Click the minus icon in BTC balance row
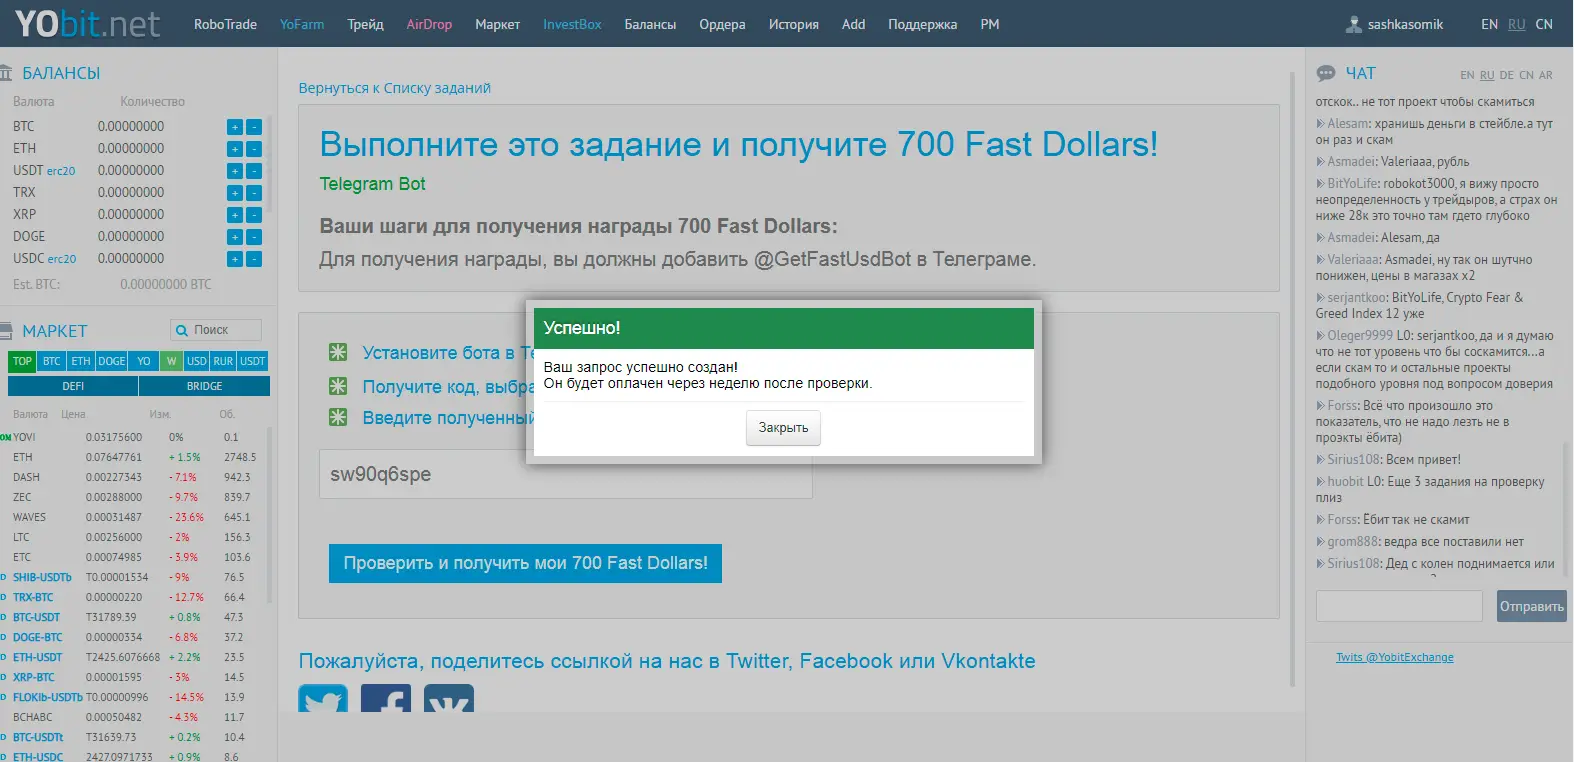The height and width of the screenshot is (762, 1574). point(254,127)
